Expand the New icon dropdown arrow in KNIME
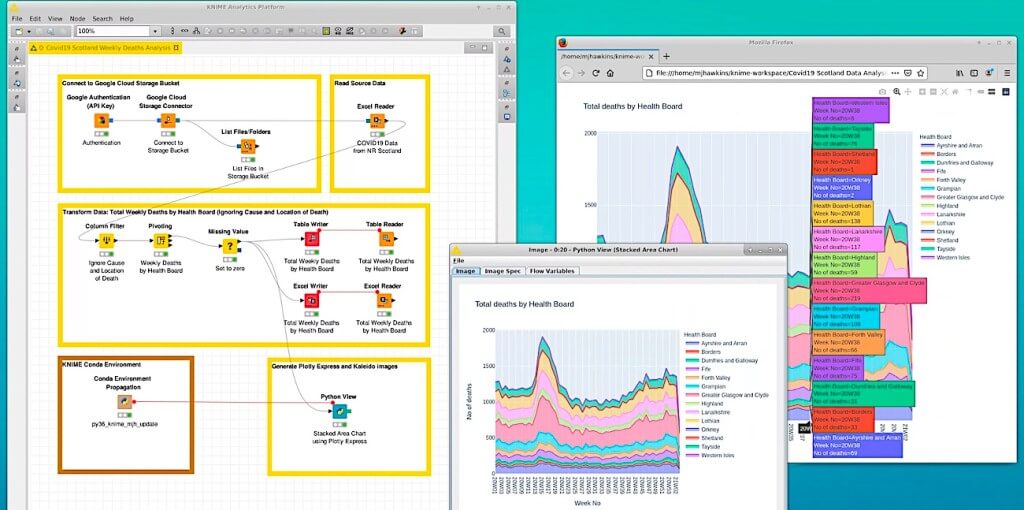Image resolution: width=1024 pixels, height=510 pixels. [29, 31]
